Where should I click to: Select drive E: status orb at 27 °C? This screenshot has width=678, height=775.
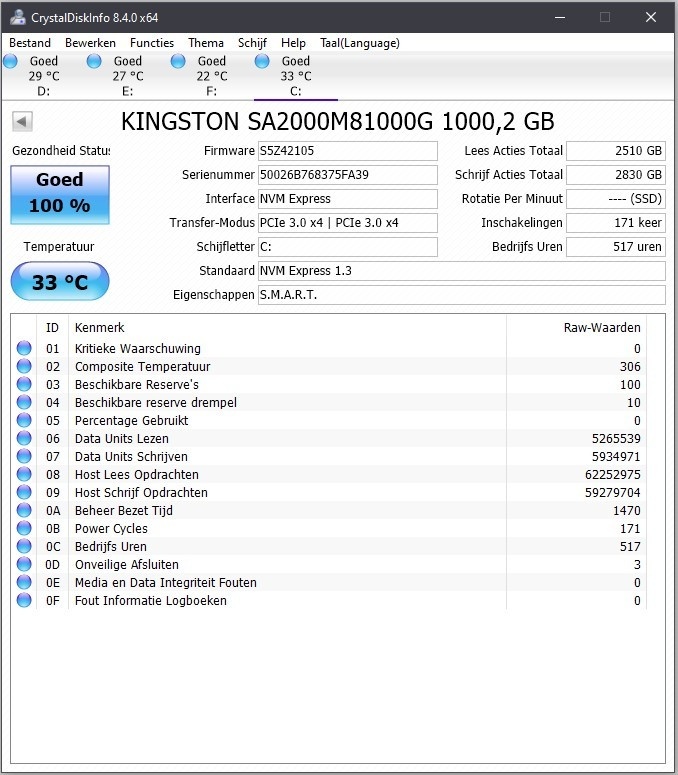[94, 61]
